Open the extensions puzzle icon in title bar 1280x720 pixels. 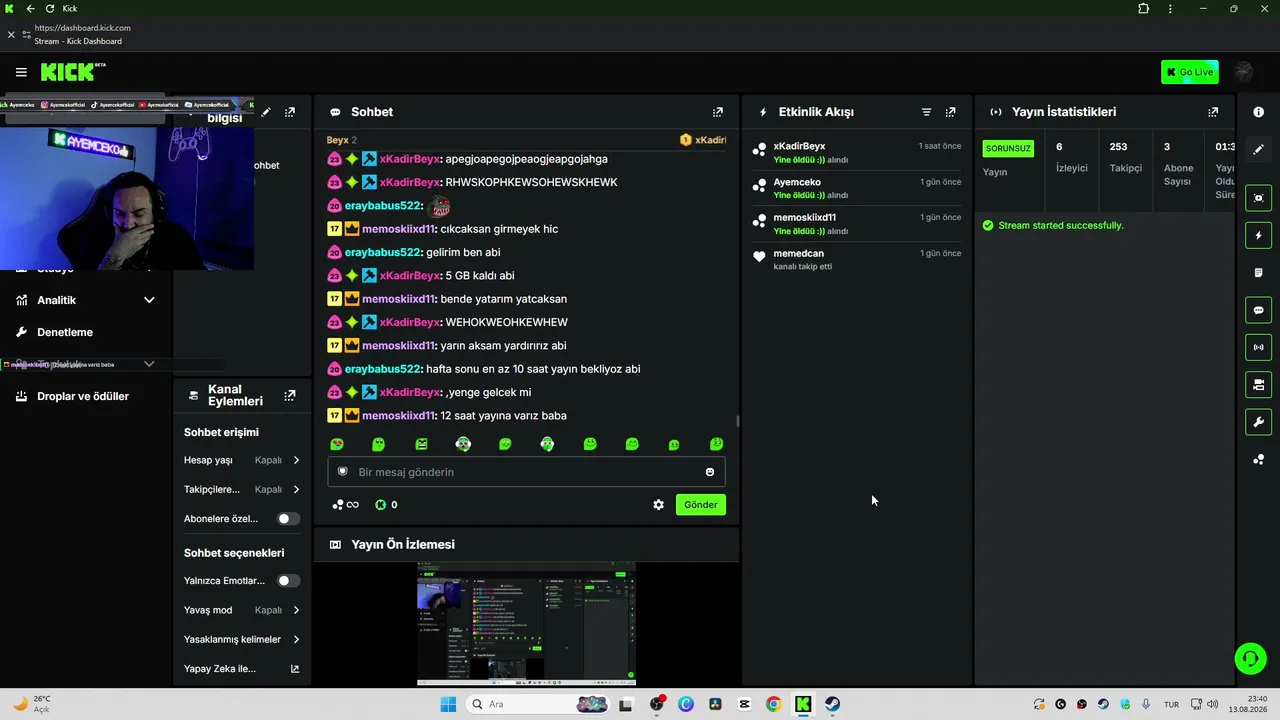point(1143,9)
